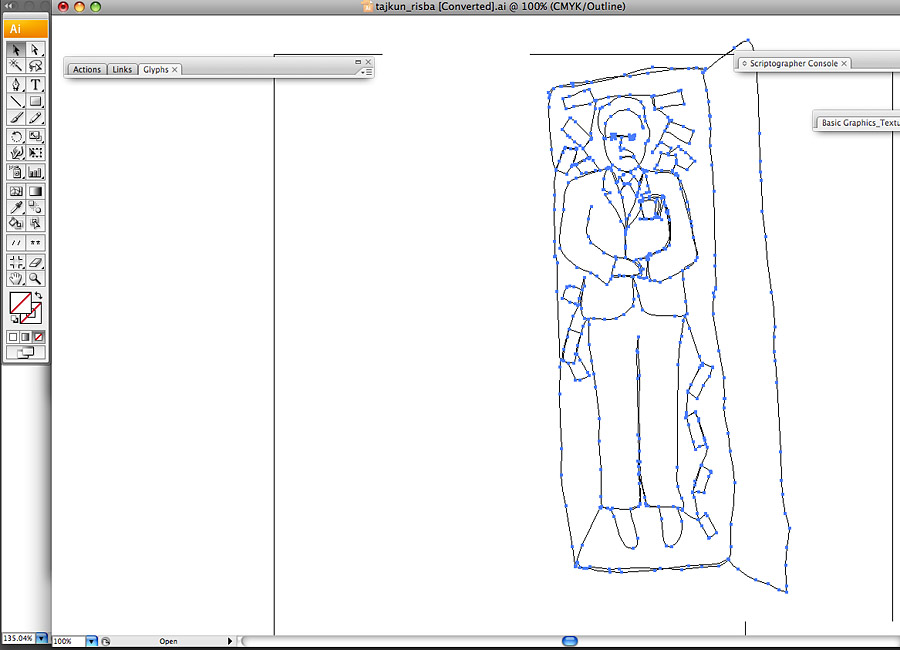Click the horizontal scrollbar thumb

[x=569, y=640]
